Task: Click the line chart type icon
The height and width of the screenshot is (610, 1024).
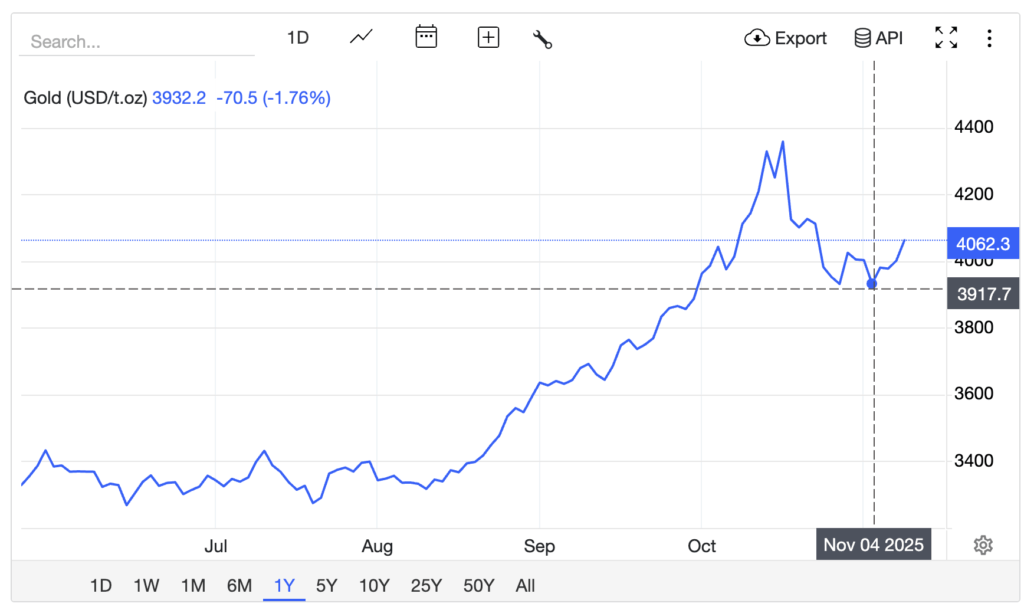Action: click(x=361, y=38)
